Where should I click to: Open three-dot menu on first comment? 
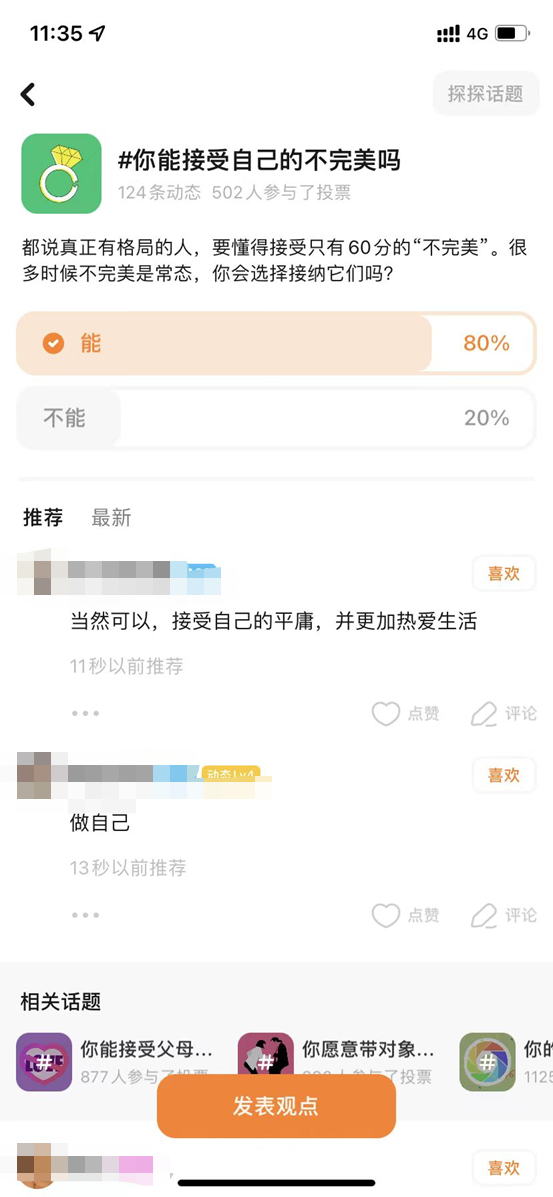pos(86,713)
